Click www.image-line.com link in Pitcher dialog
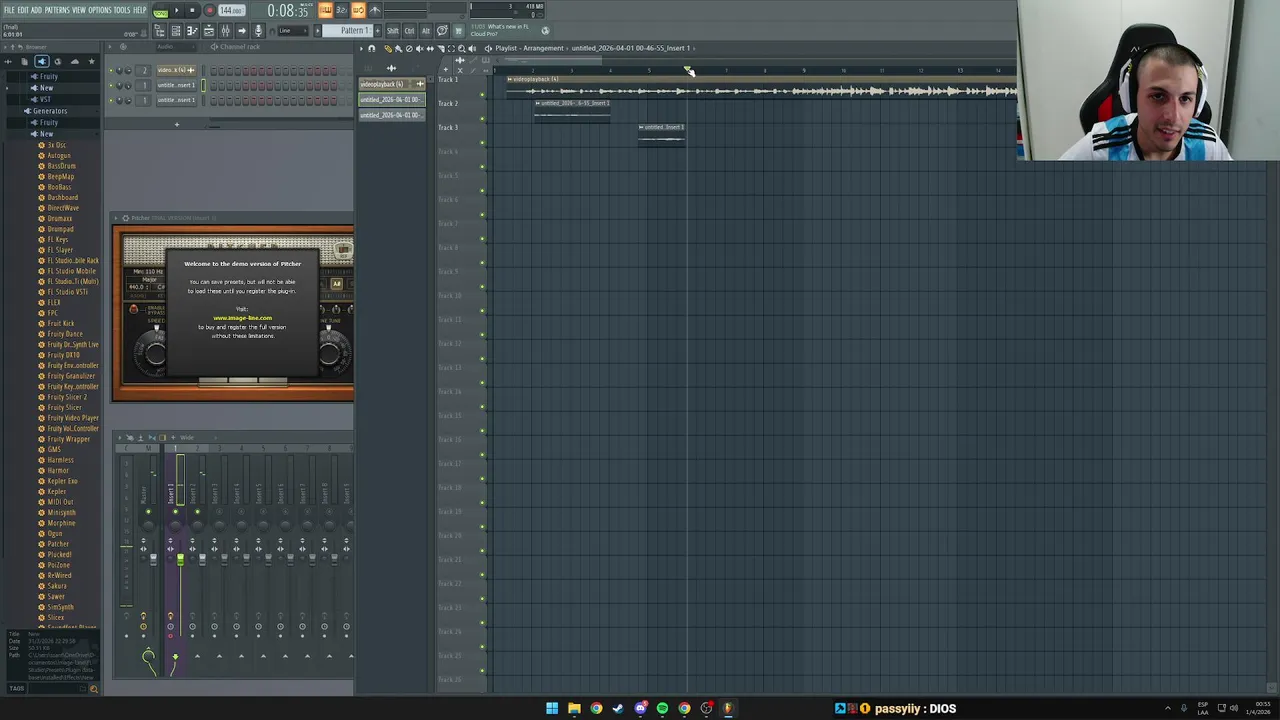This screenshot has height=720, width=1280. point(242,318)
